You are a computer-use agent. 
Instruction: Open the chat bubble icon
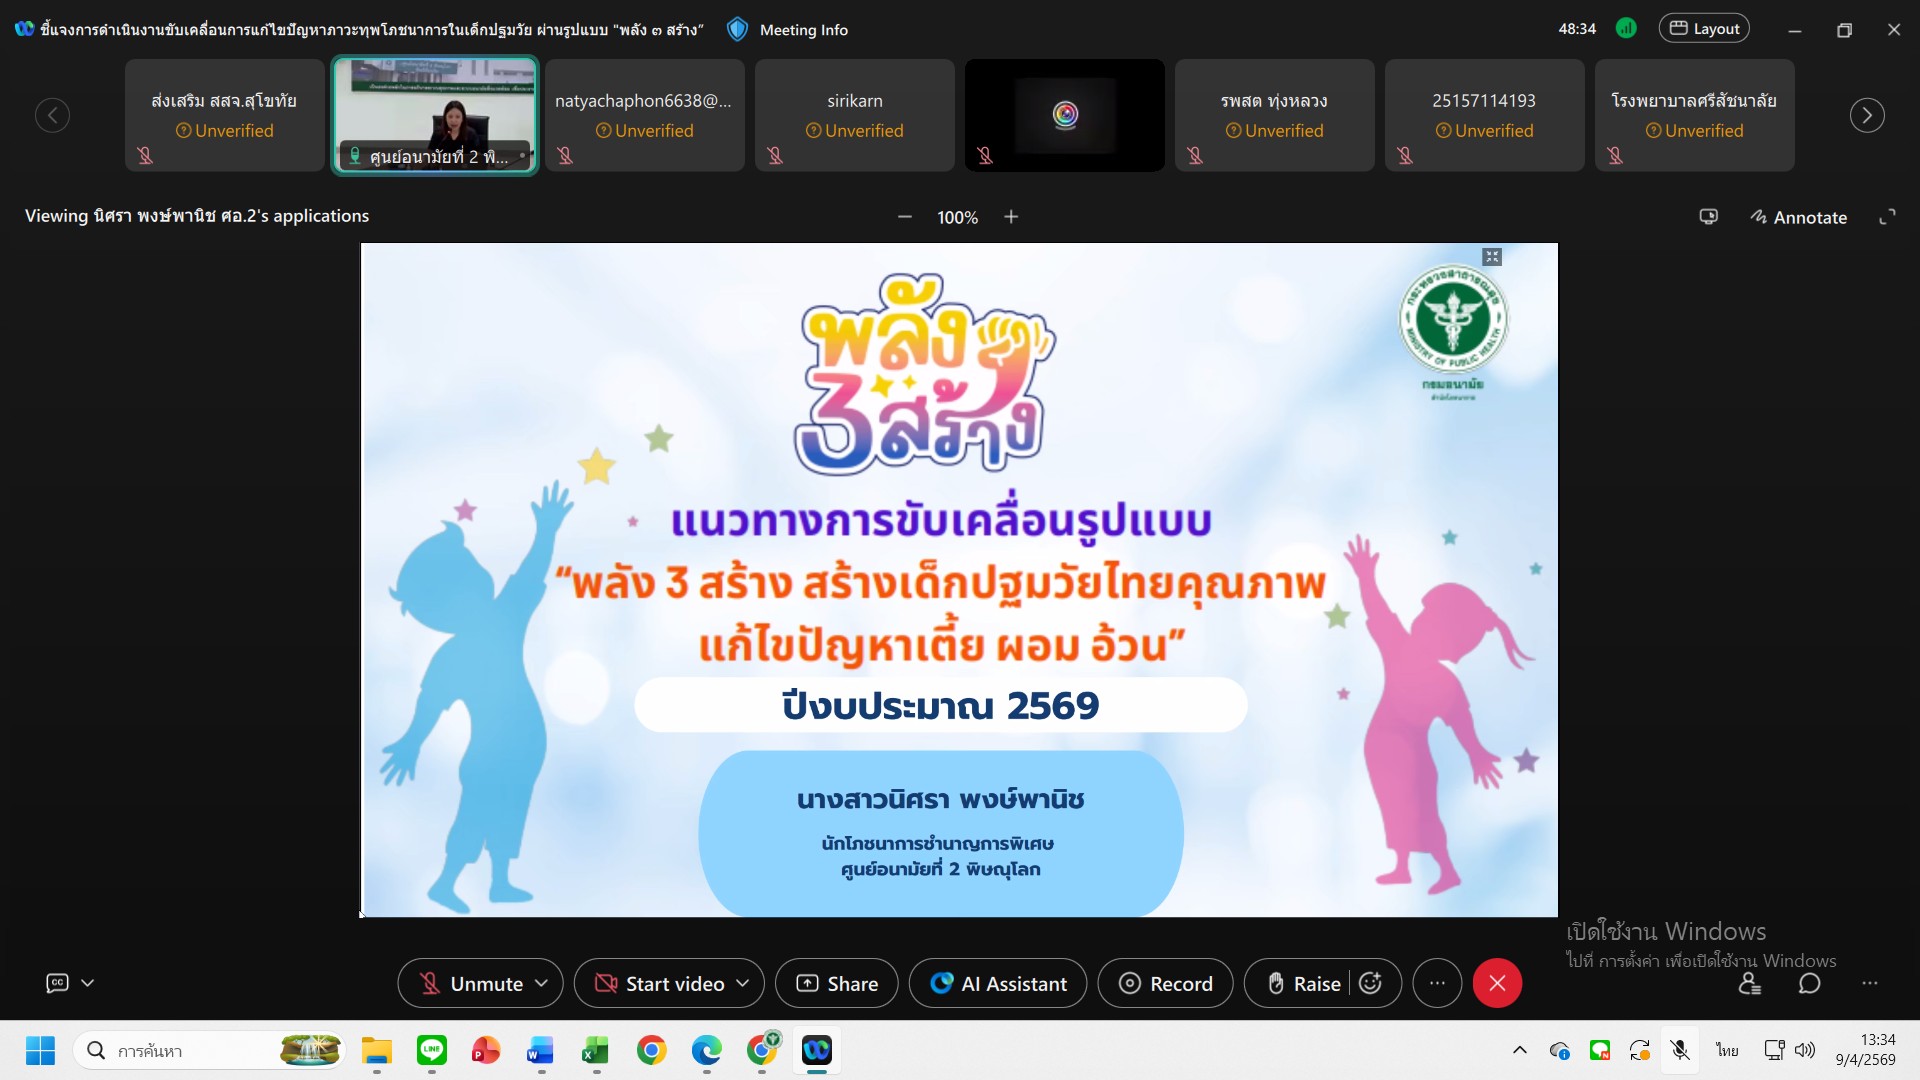[x=1809, y=984]
